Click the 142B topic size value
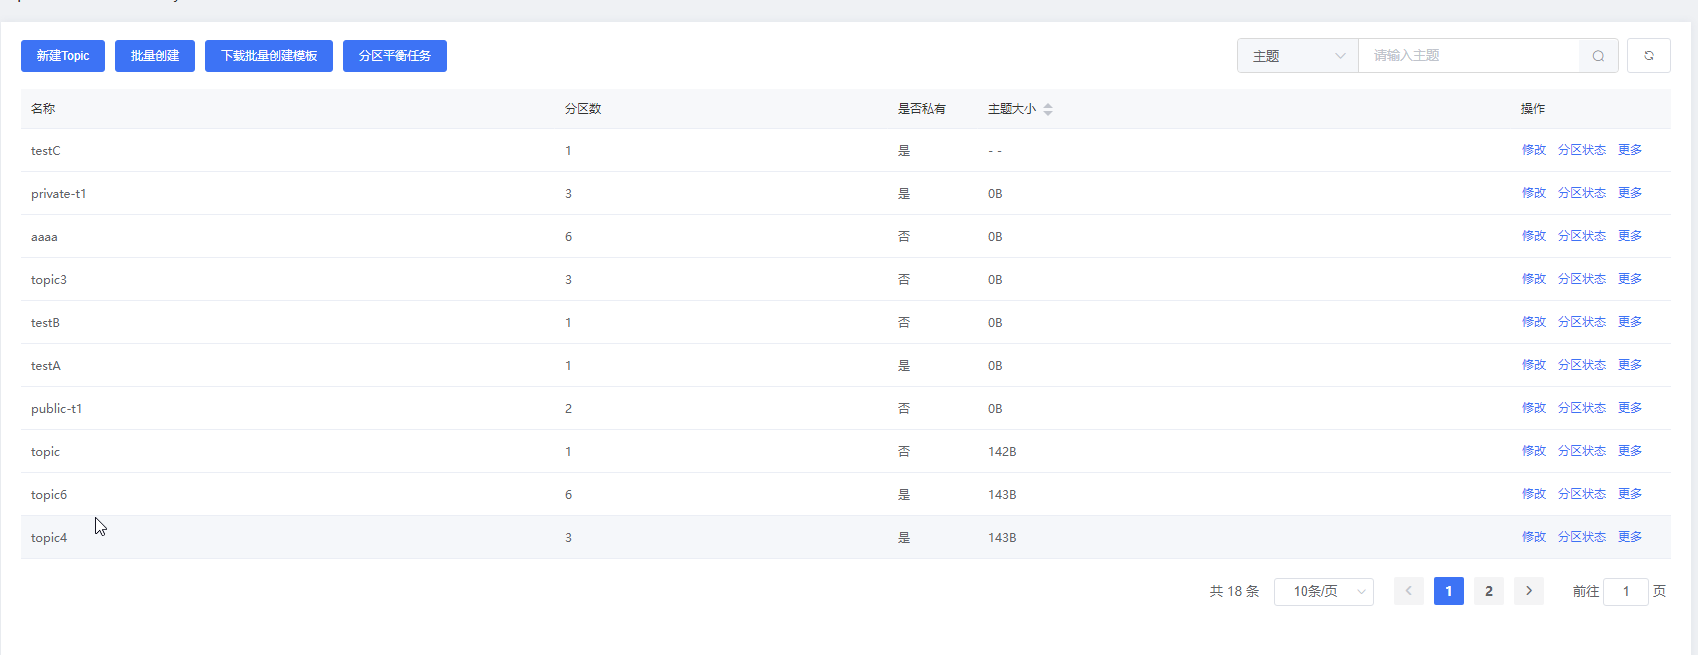 pos(1002,452)
